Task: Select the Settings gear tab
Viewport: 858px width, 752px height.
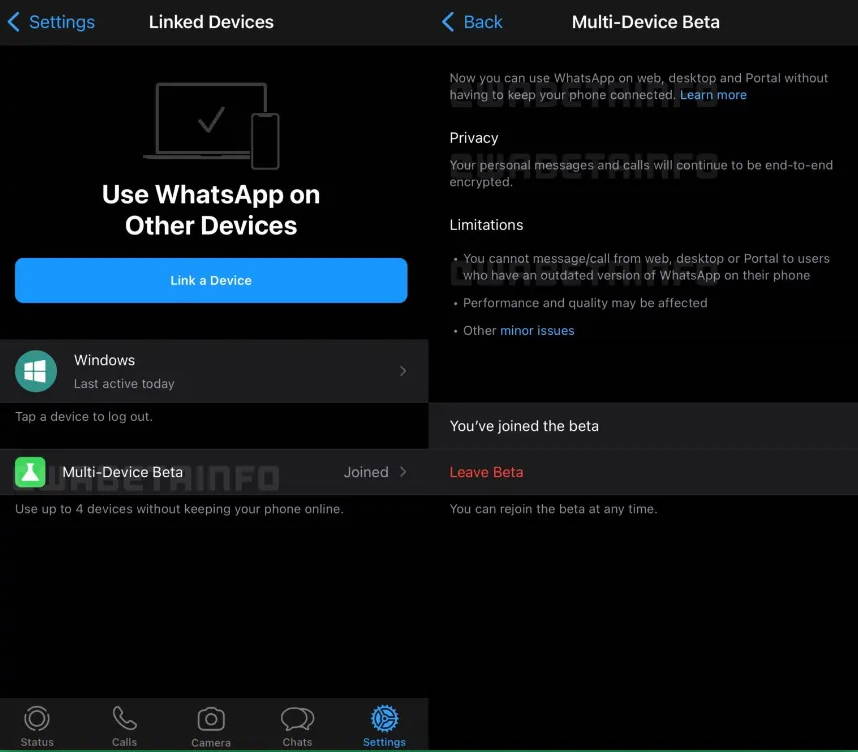Action: point(384,720)
